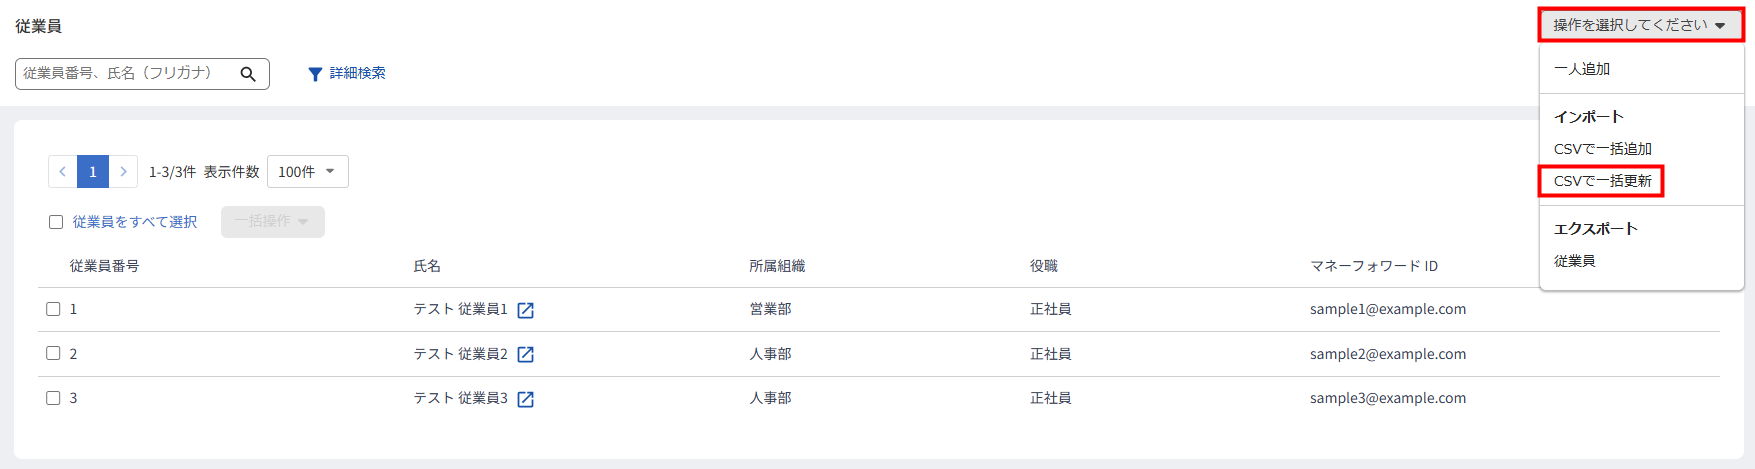Open the 一括操作 dropdown button

click(x=273, y=222)
